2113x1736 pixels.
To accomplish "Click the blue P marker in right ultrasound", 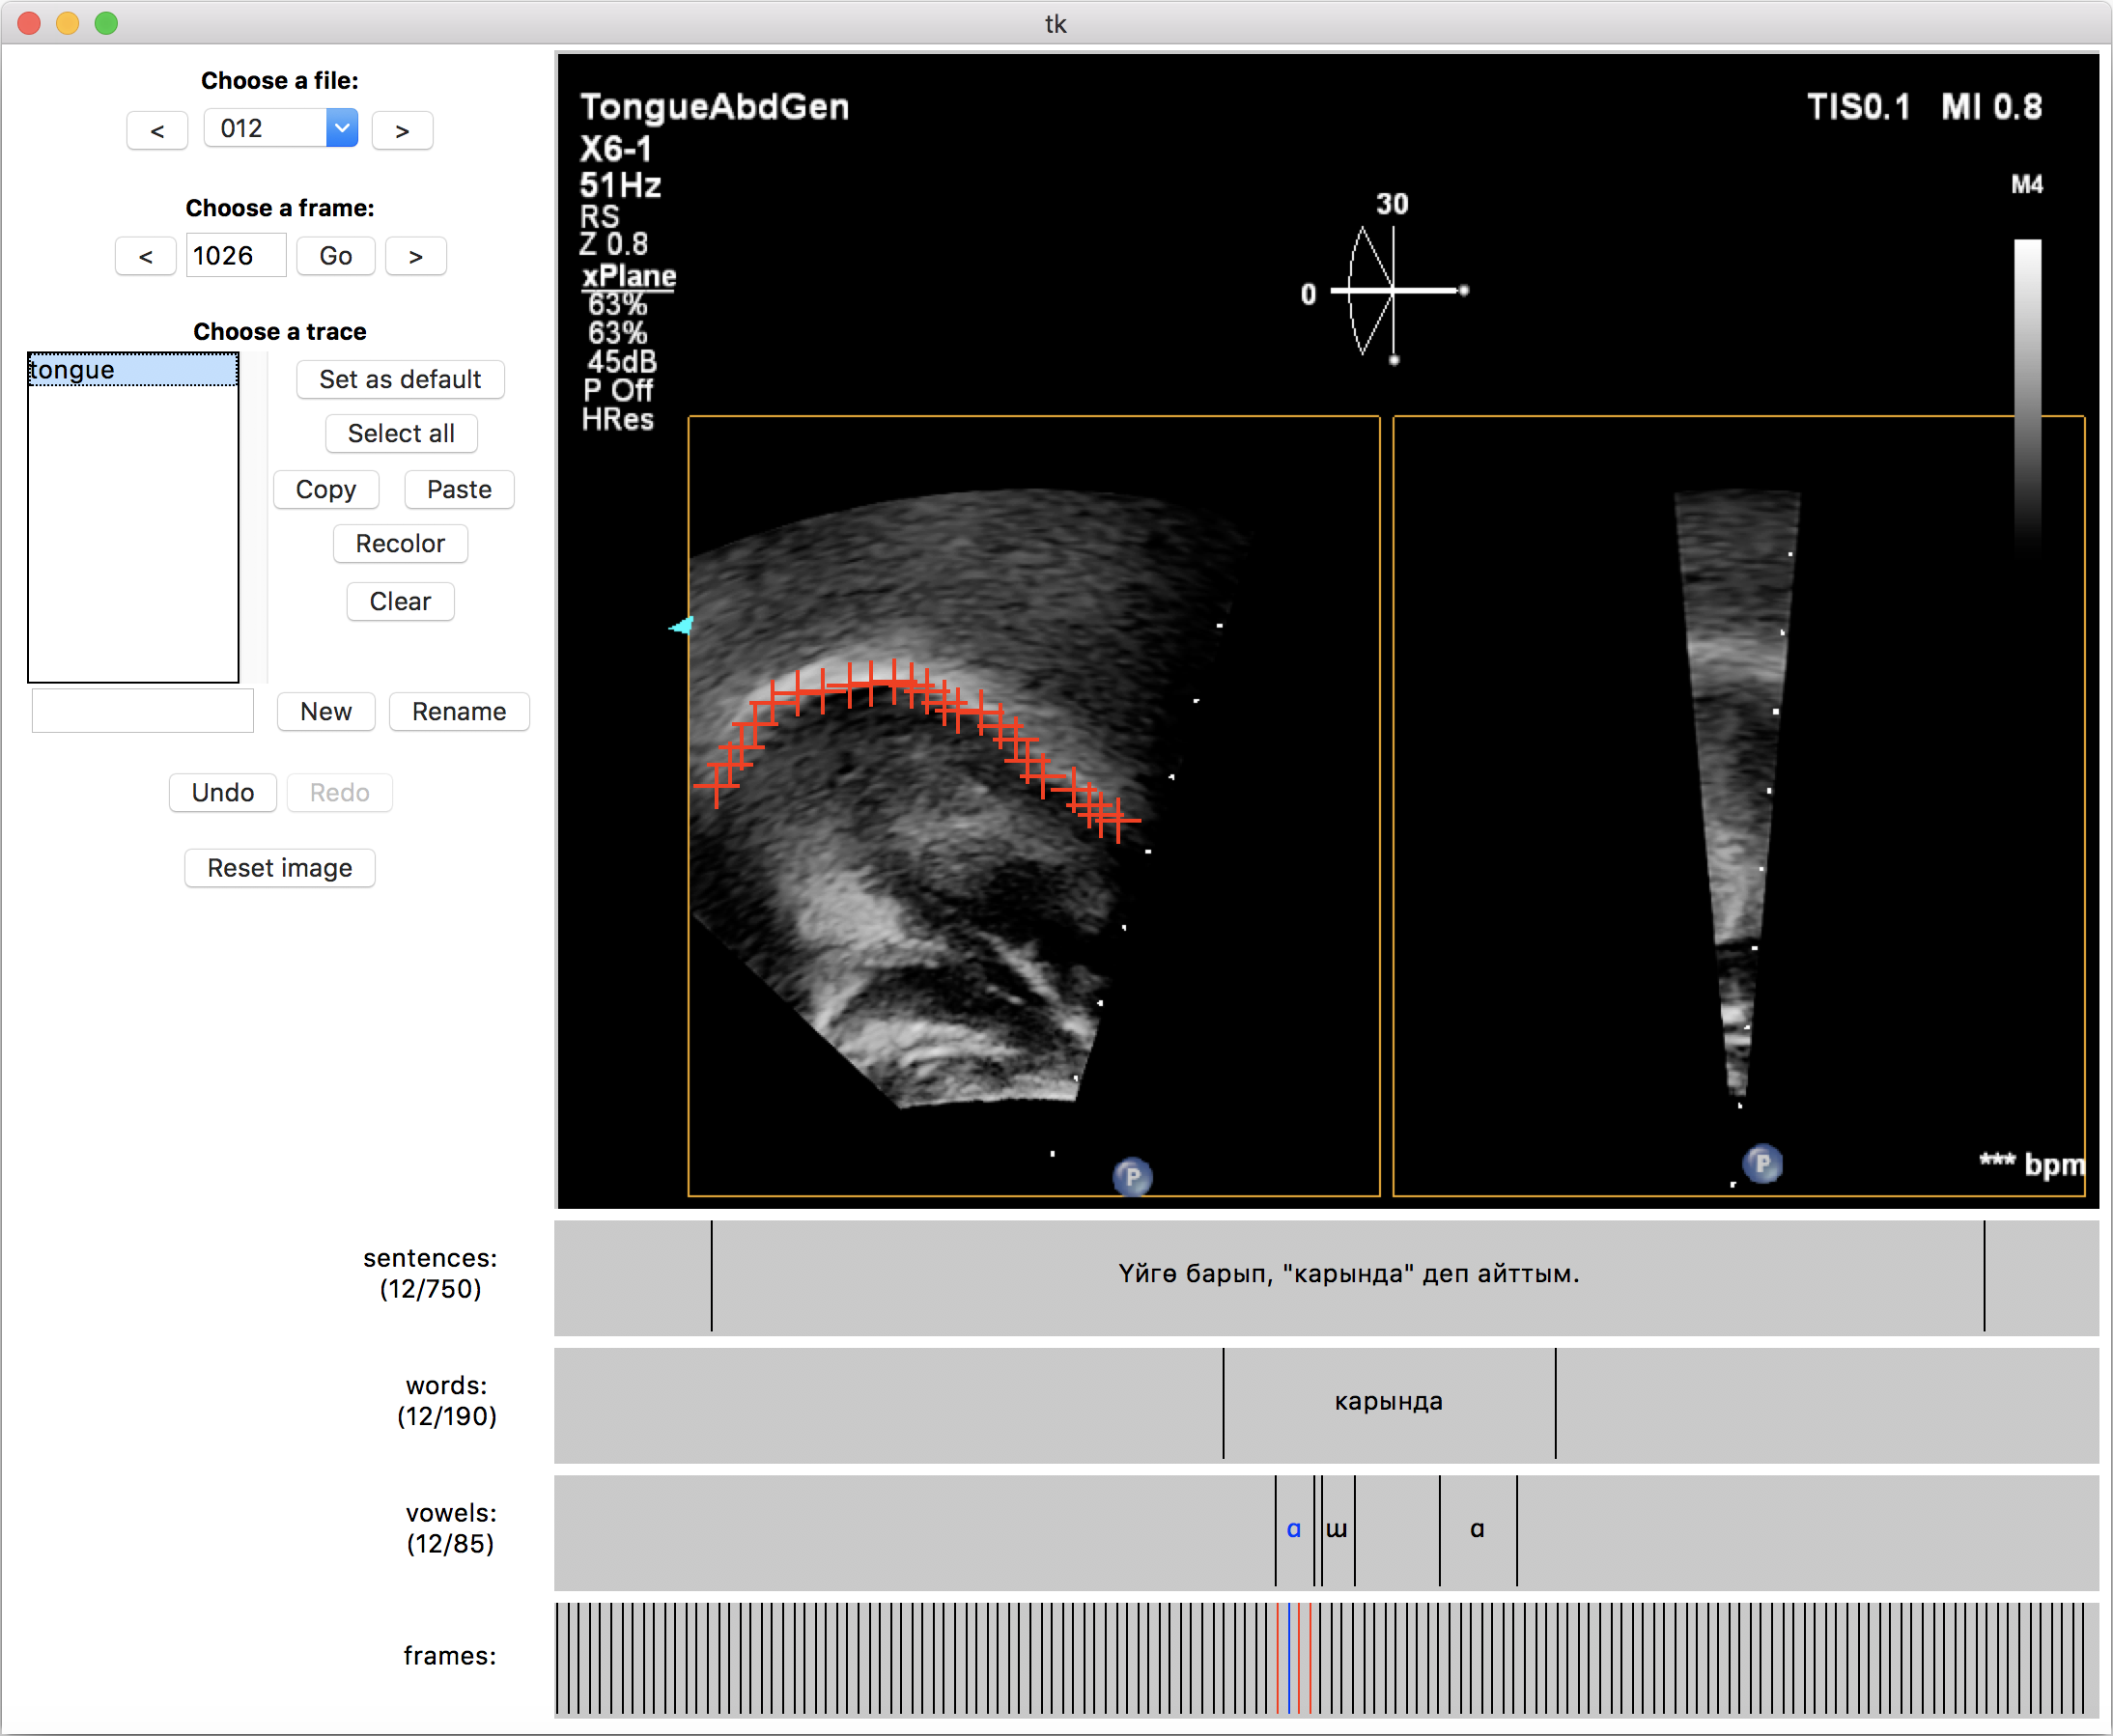I will click(1762, 1164).
